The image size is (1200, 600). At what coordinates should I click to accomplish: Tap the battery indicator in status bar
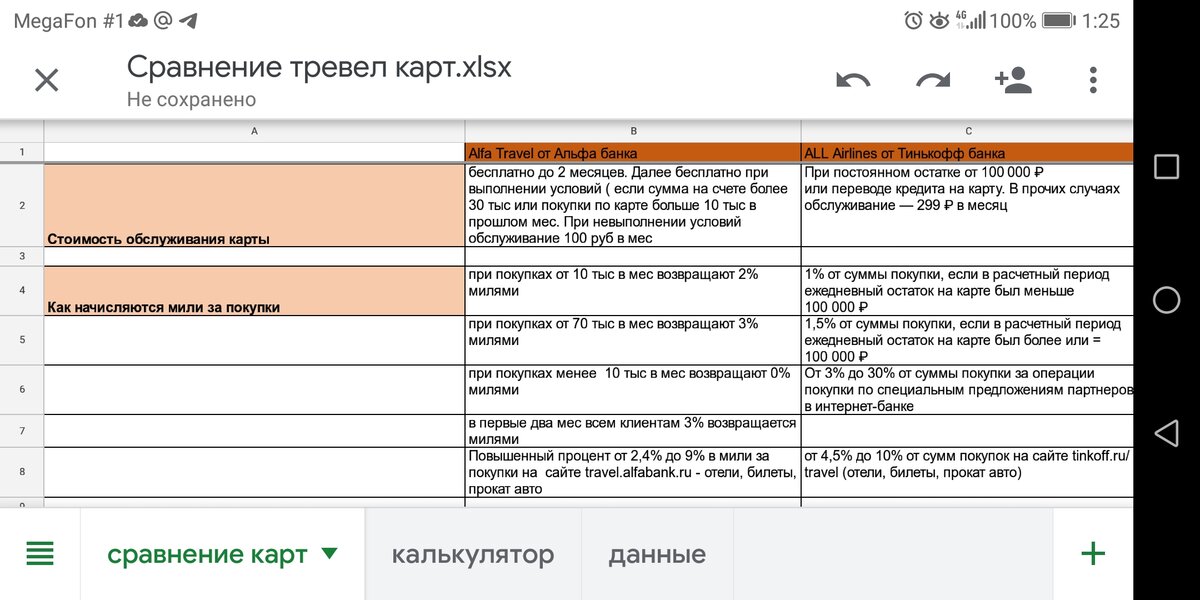[x=1057, y=20]
